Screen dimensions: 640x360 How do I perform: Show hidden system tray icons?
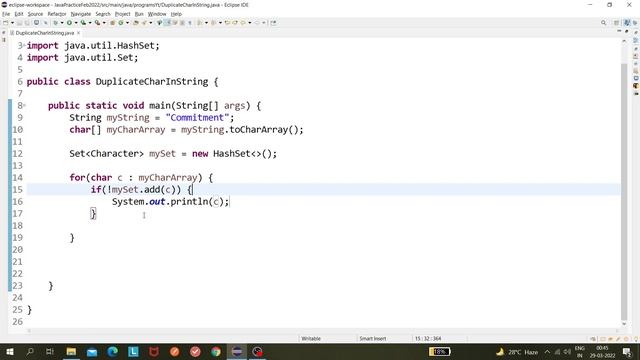pos(547,351)
